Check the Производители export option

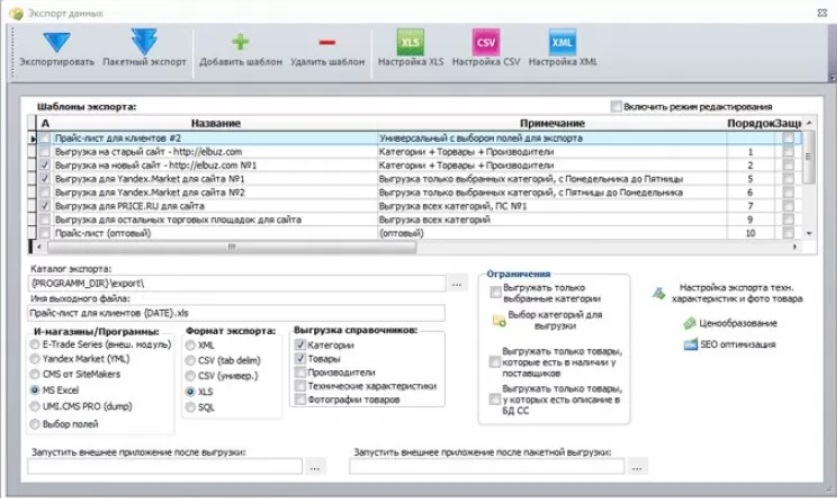point(300,371)
